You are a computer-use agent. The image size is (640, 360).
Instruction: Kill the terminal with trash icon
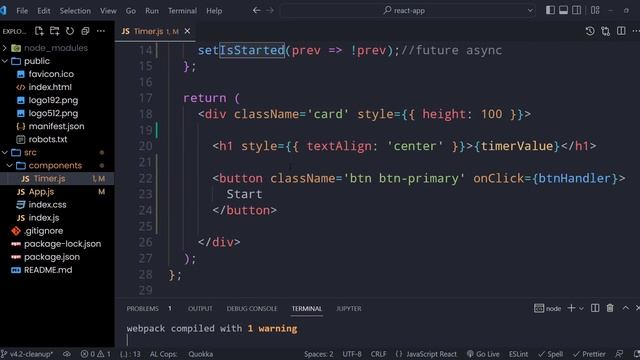click(610, 308)
